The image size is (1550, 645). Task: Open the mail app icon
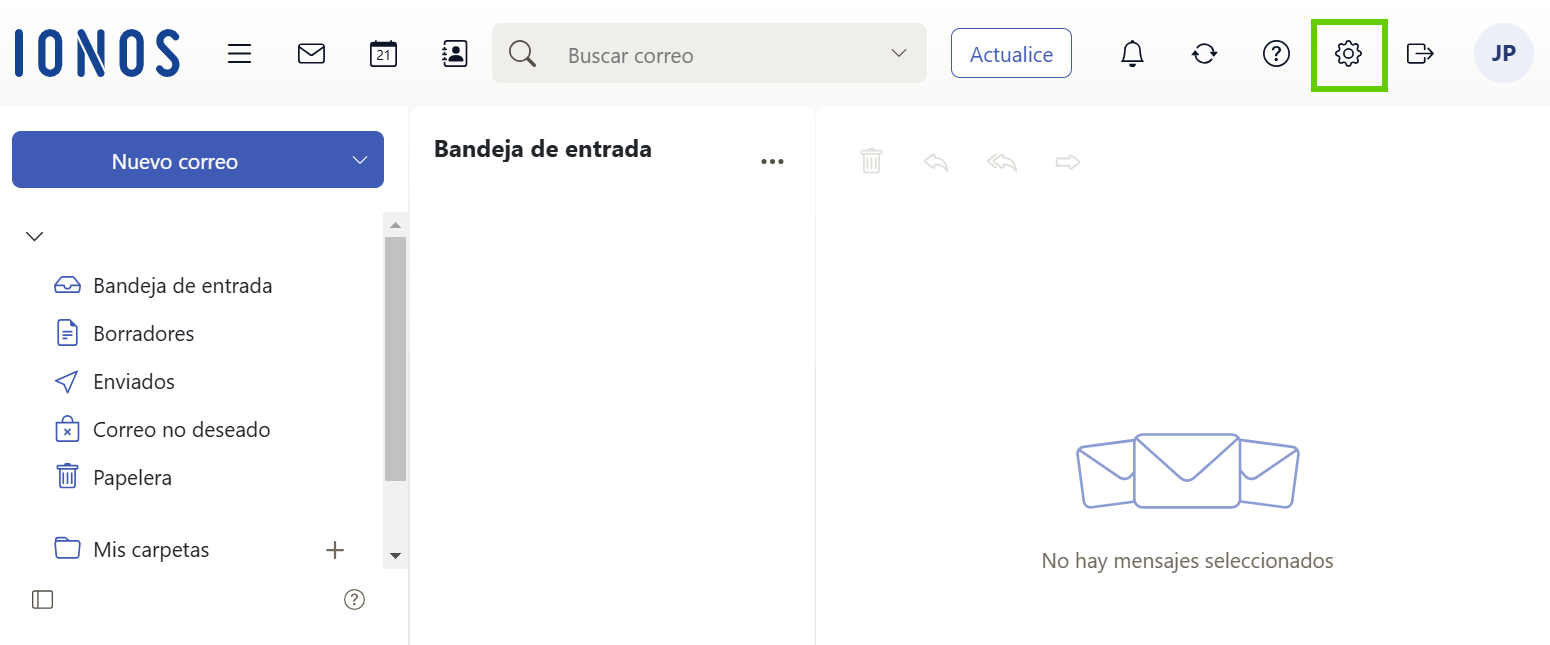pos(311,54)
